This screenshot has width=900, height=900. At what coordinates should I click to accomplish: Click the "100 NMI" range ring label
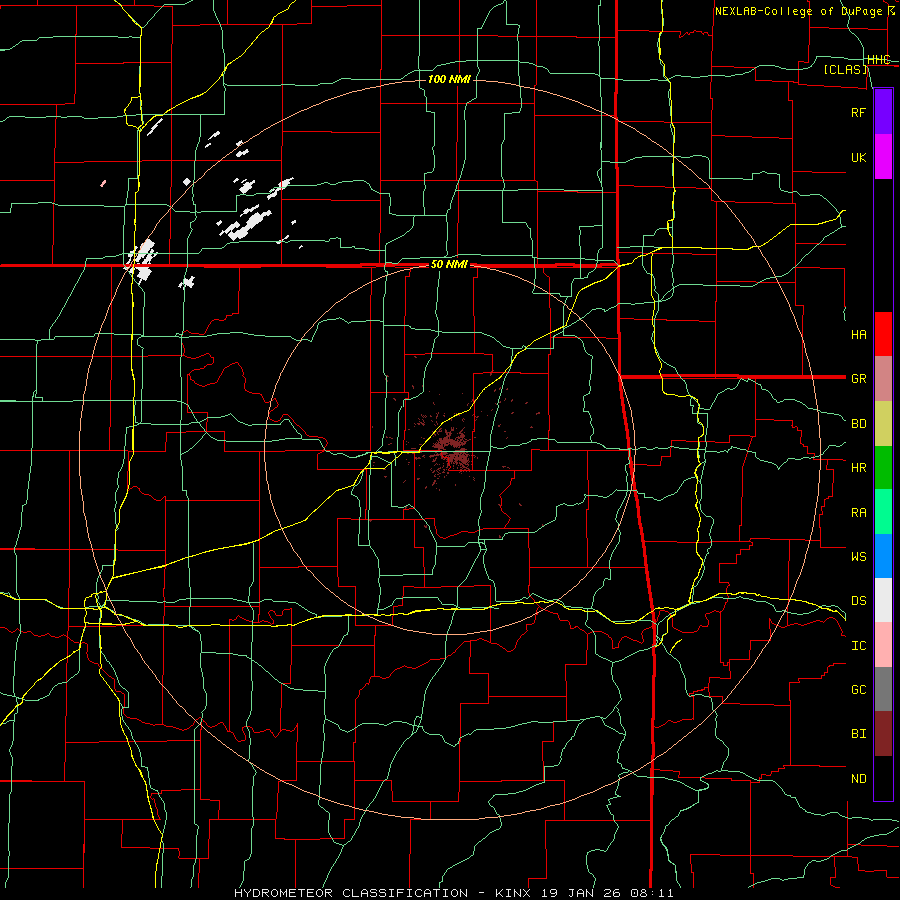pos(449,79)
